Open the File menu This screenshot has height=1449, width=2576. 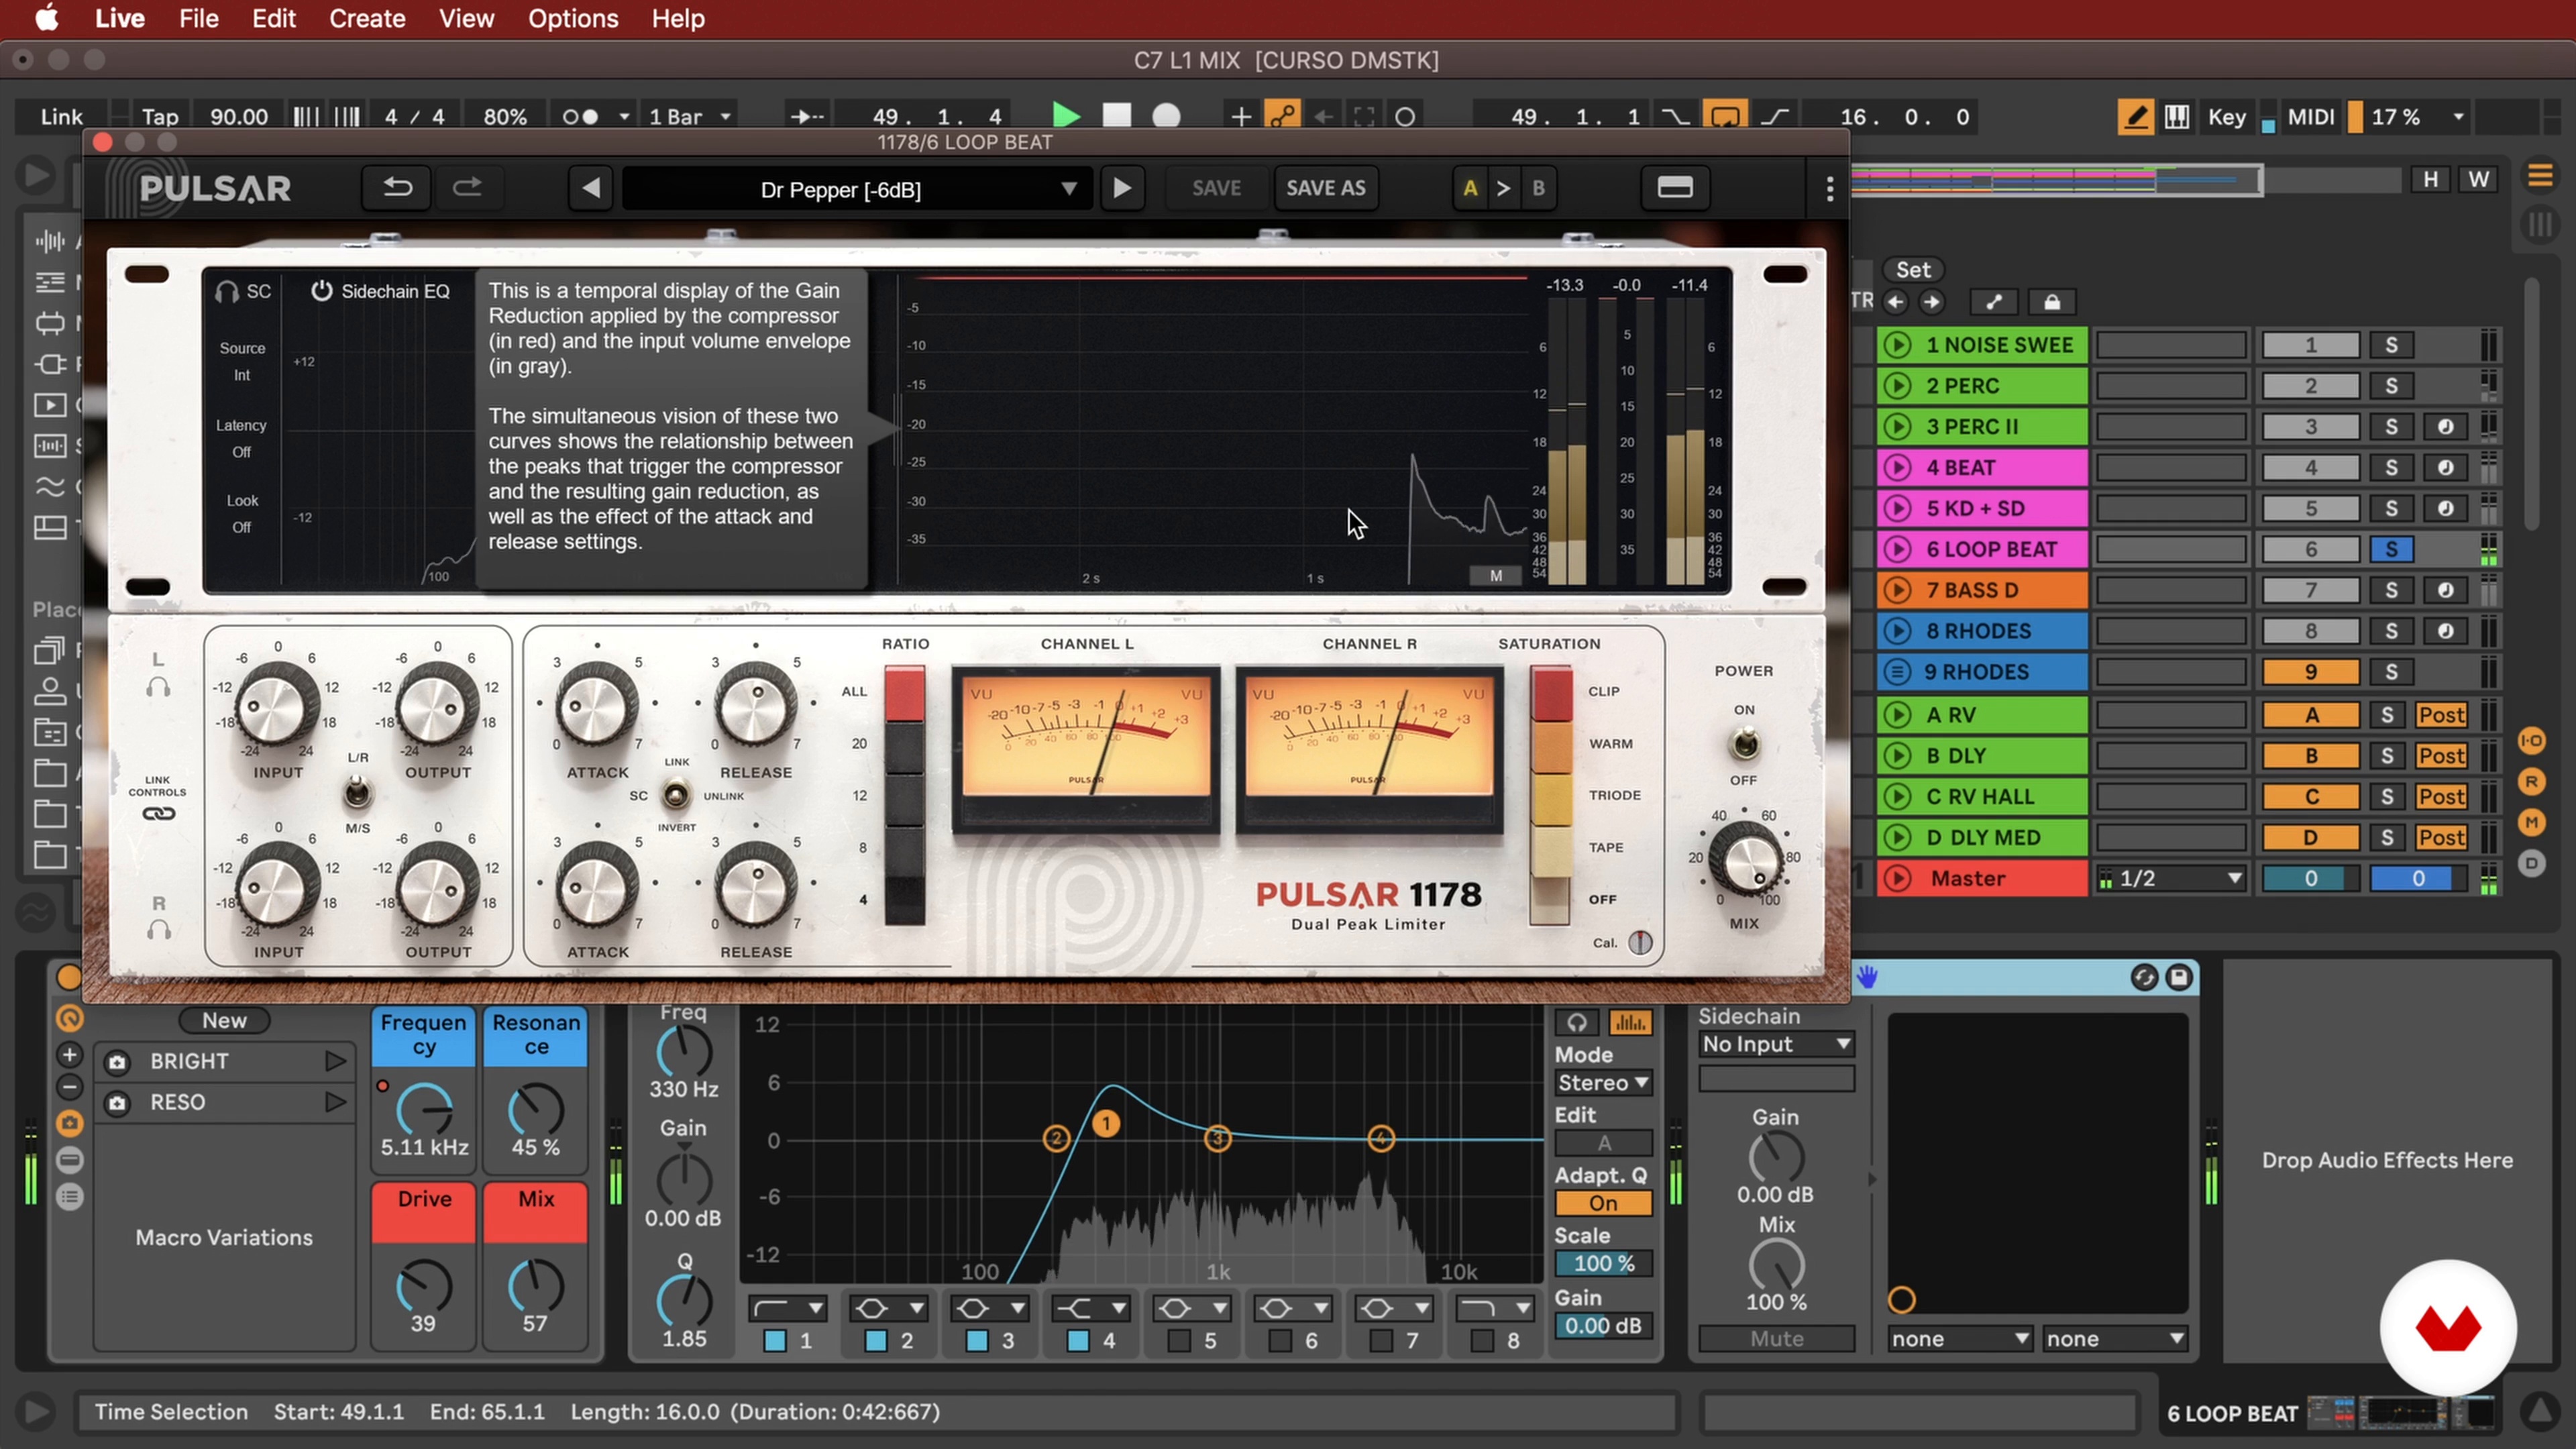pyautogui.click(x=198, y=18)
